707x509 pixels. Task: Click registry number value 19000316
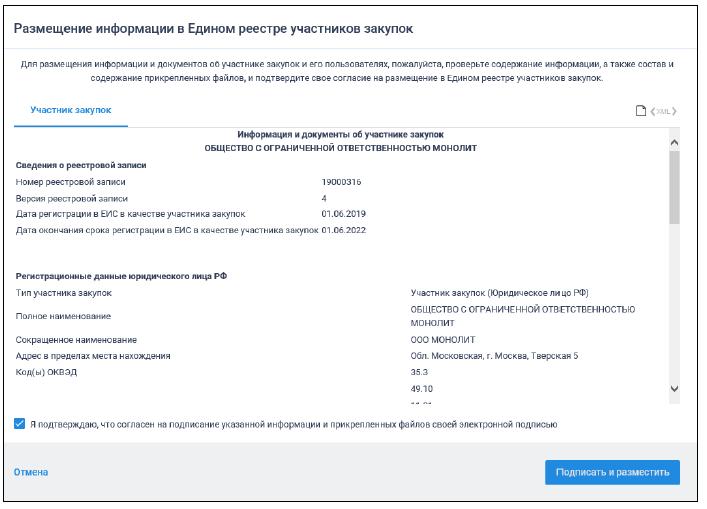[341, 182]
